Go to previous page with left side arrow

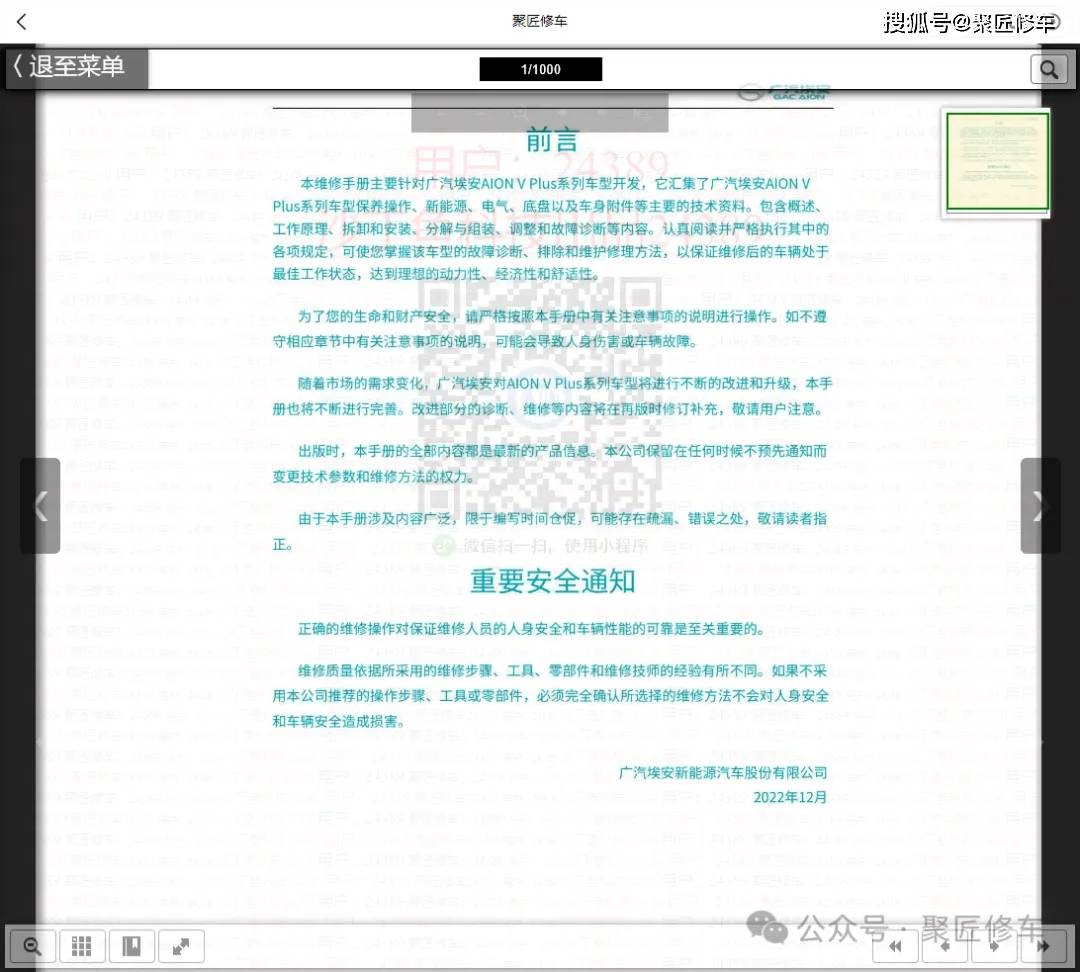pos(41,506)
